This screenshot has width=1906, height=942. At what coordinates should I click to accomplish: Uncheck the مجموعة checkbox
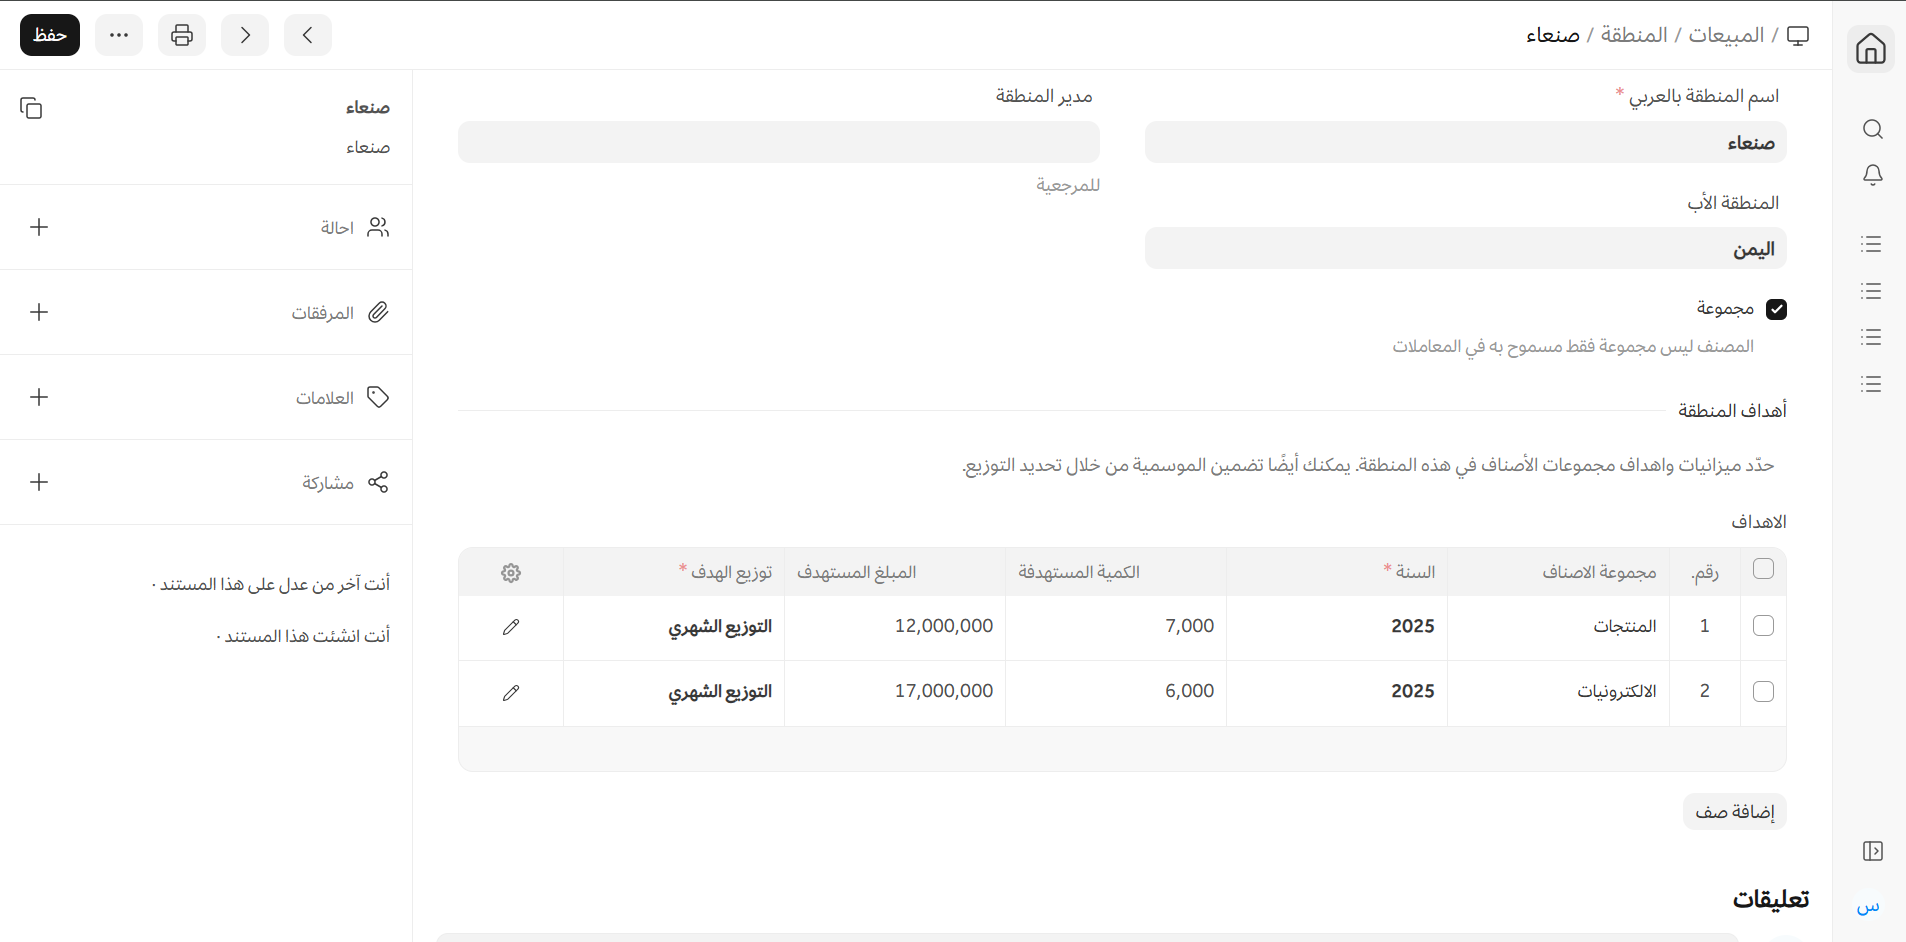pos(1776,309)
